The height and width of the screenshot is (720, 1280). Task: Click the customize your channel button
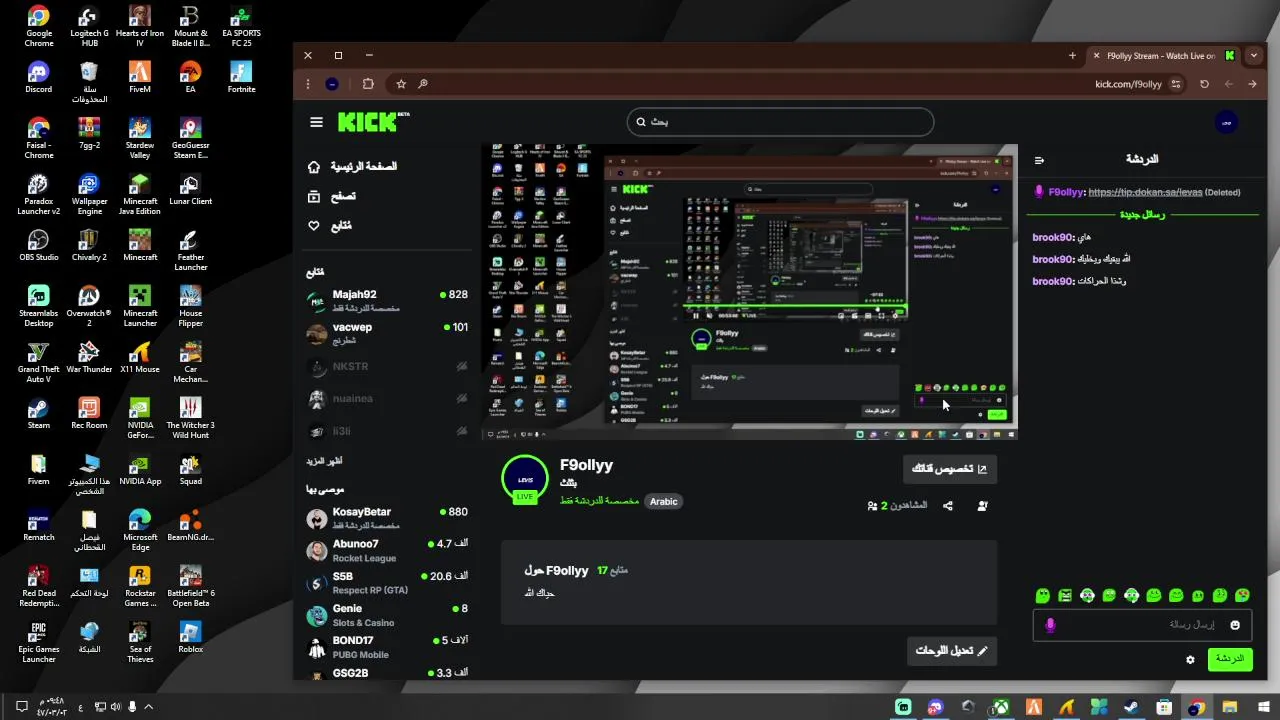click(x=950, y=469)
